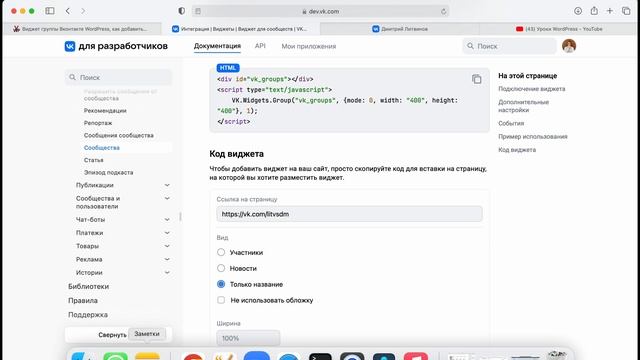Click Свернуть to collapse the sidebar
Viewport: 640px width, 360px height.
point(112,335)
